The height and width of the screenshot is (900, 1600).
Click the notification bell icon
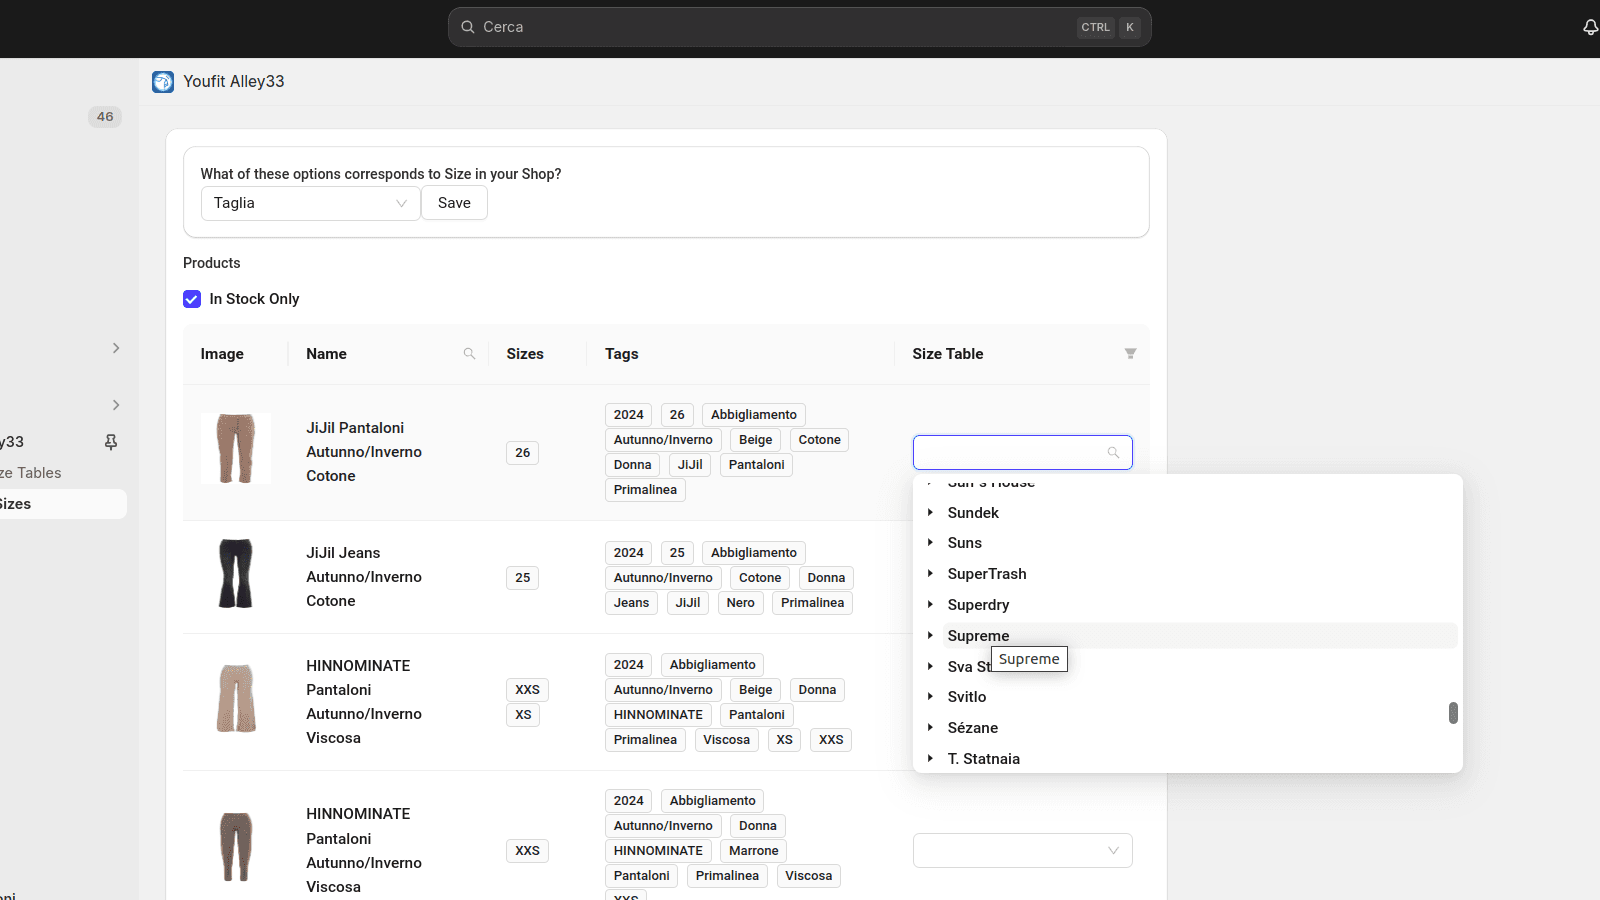(1589, 27)
